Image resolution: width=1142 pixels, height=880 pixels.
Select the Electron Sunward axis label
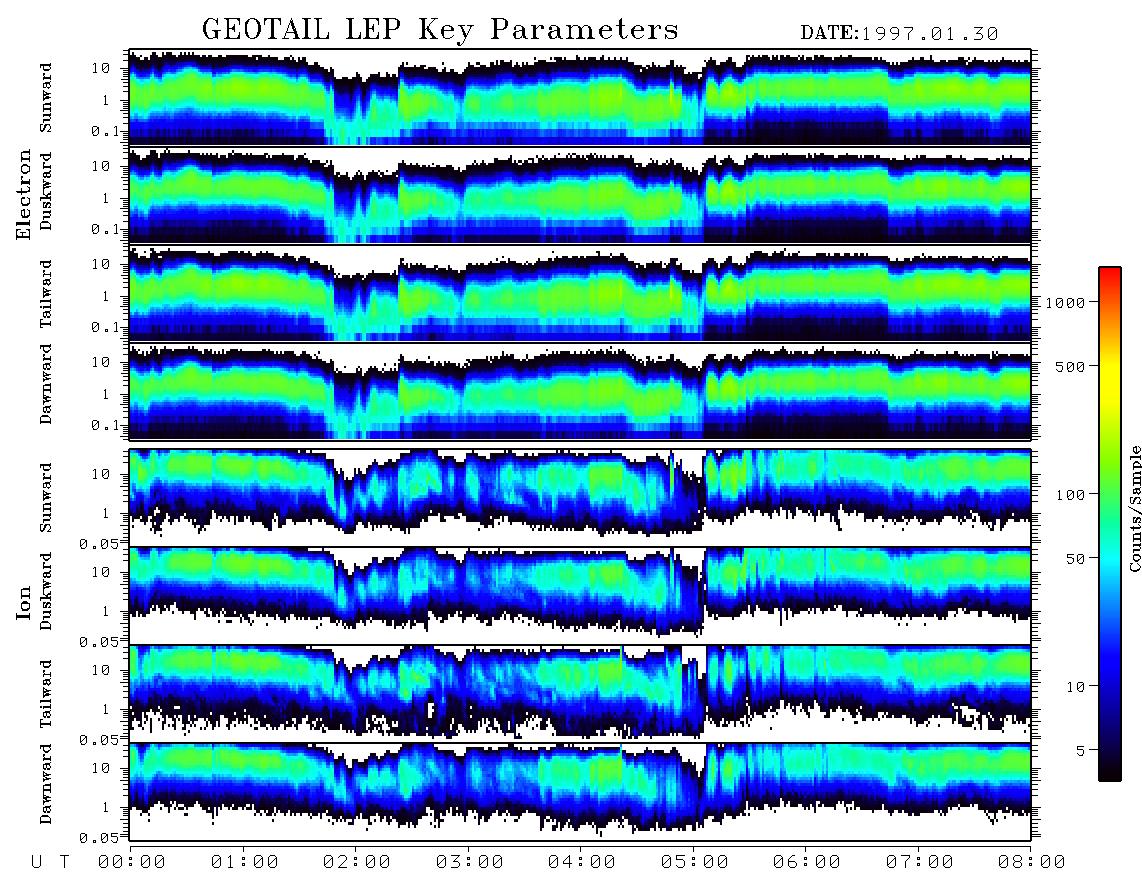point(46,98)
